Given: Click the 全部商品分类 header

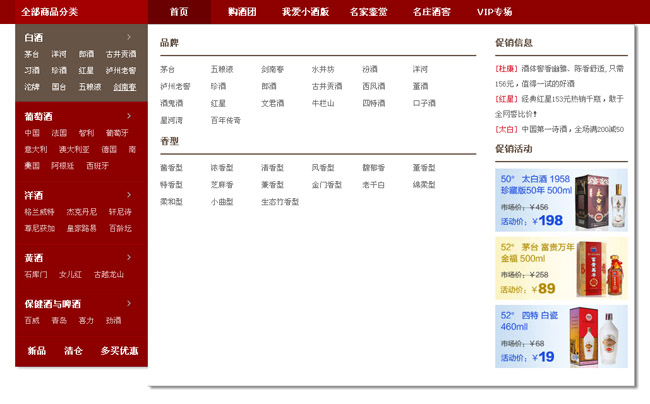Looking at the screenshot, I should [x=50, y=12].
